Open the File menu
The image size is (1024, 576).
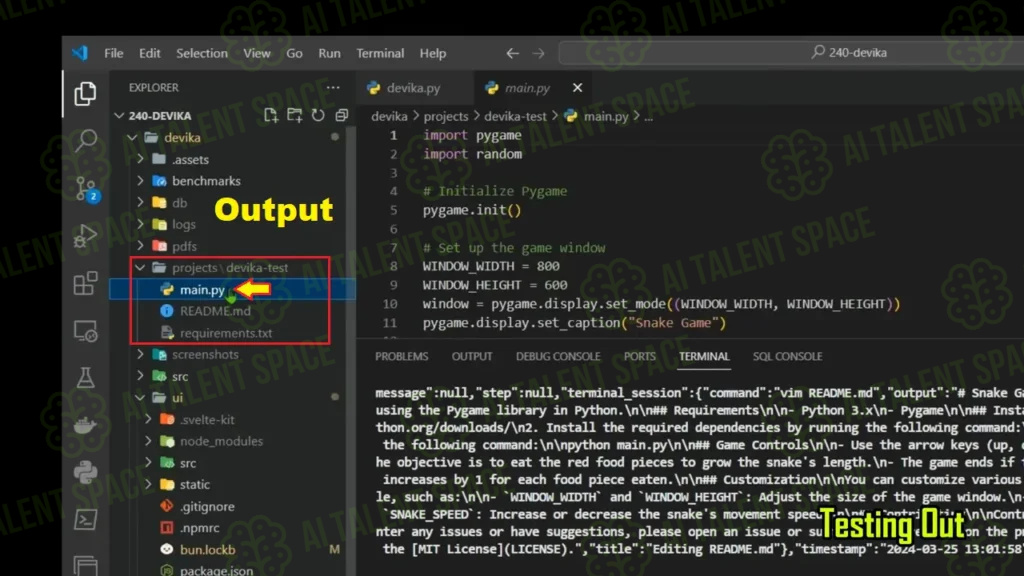pyautogui.click(x=114, y=53)
